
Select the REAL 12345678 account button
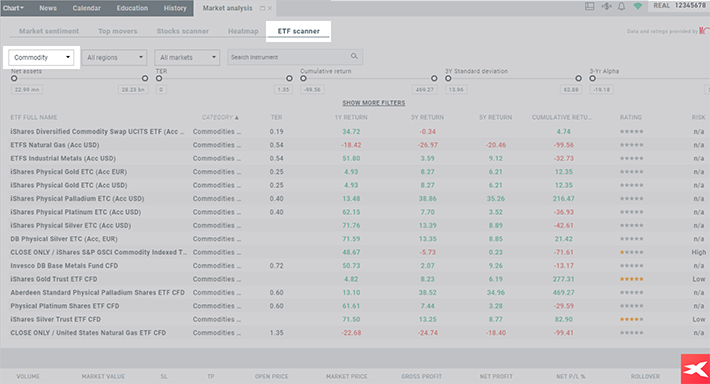(x=679, y=6)
